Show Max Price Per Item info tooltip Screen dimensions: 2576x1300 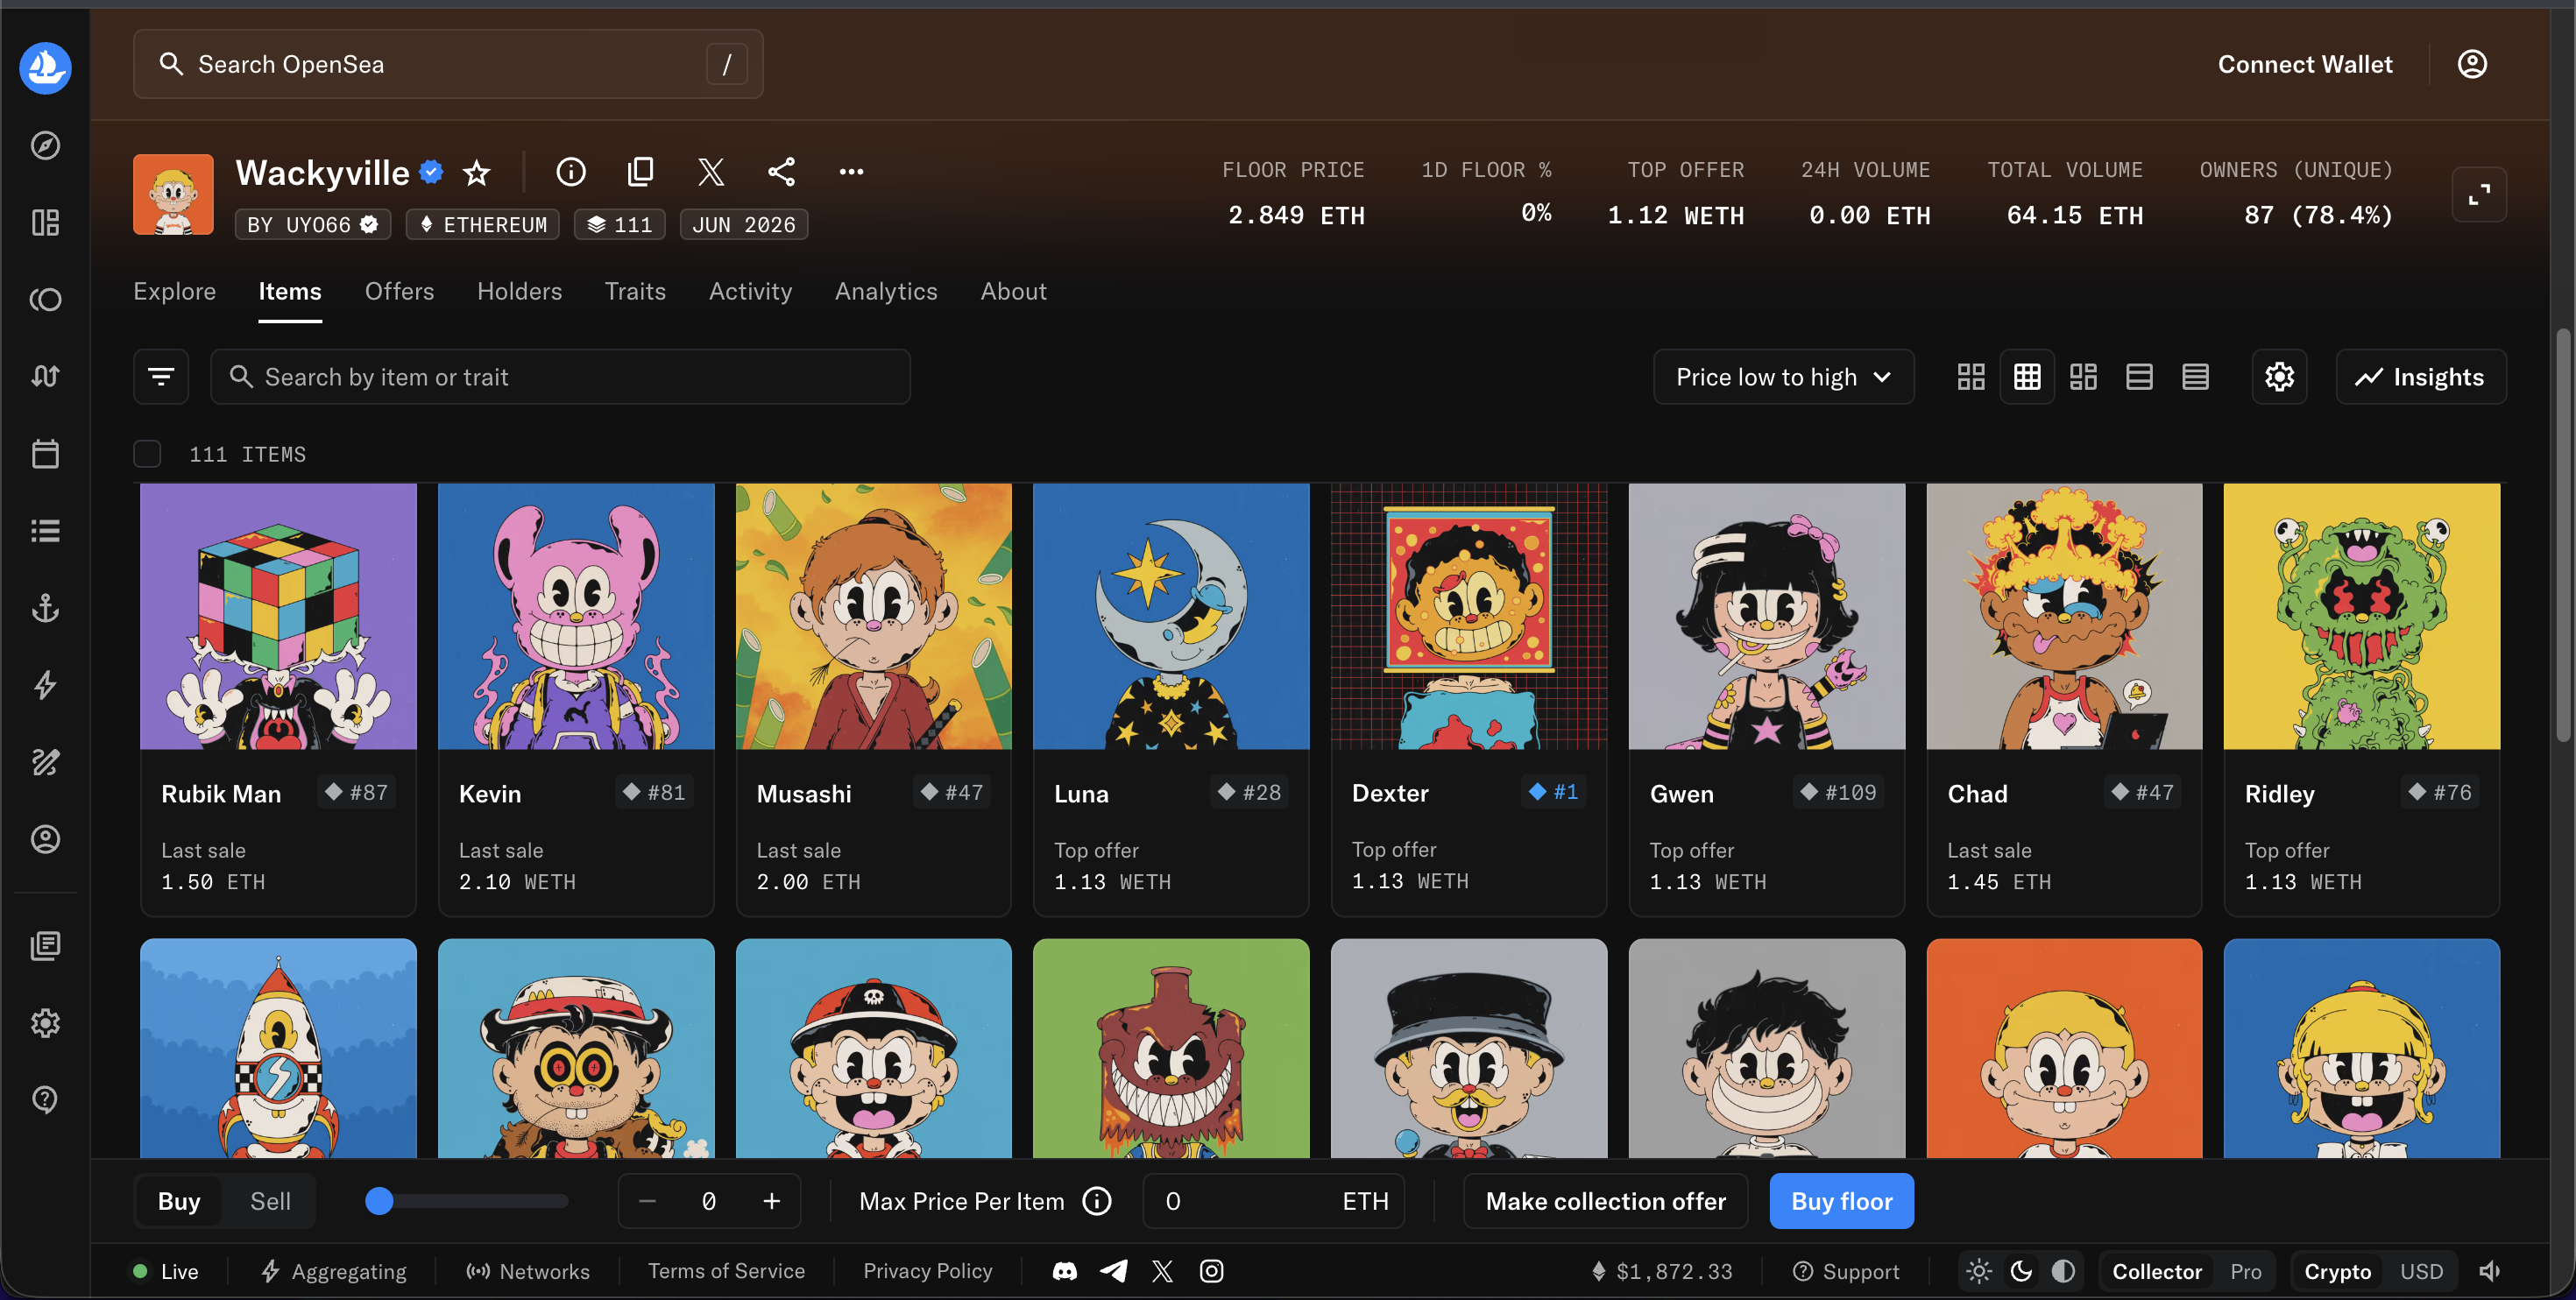pyautogui.click(x=1097, y=1201)
